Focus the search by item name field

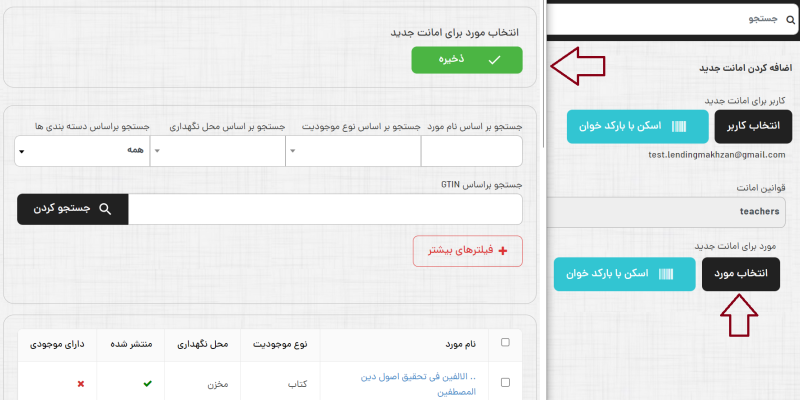(x=471, y=151)
